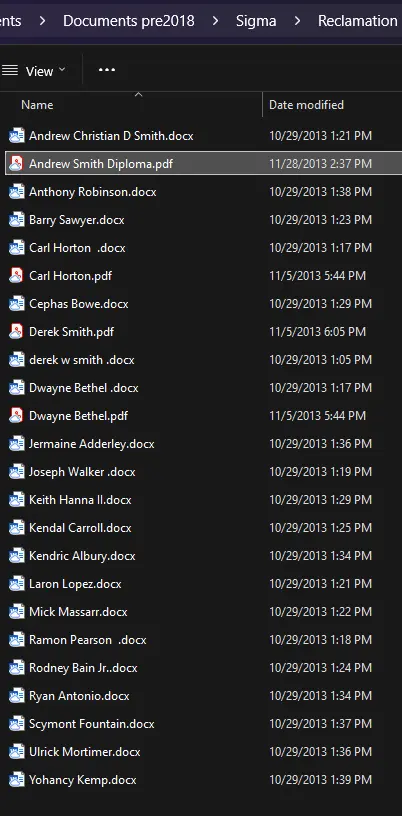Screen dimensions: 402x816
Task: Open the View dropdown menu
Action: click(x=34, y=71)
